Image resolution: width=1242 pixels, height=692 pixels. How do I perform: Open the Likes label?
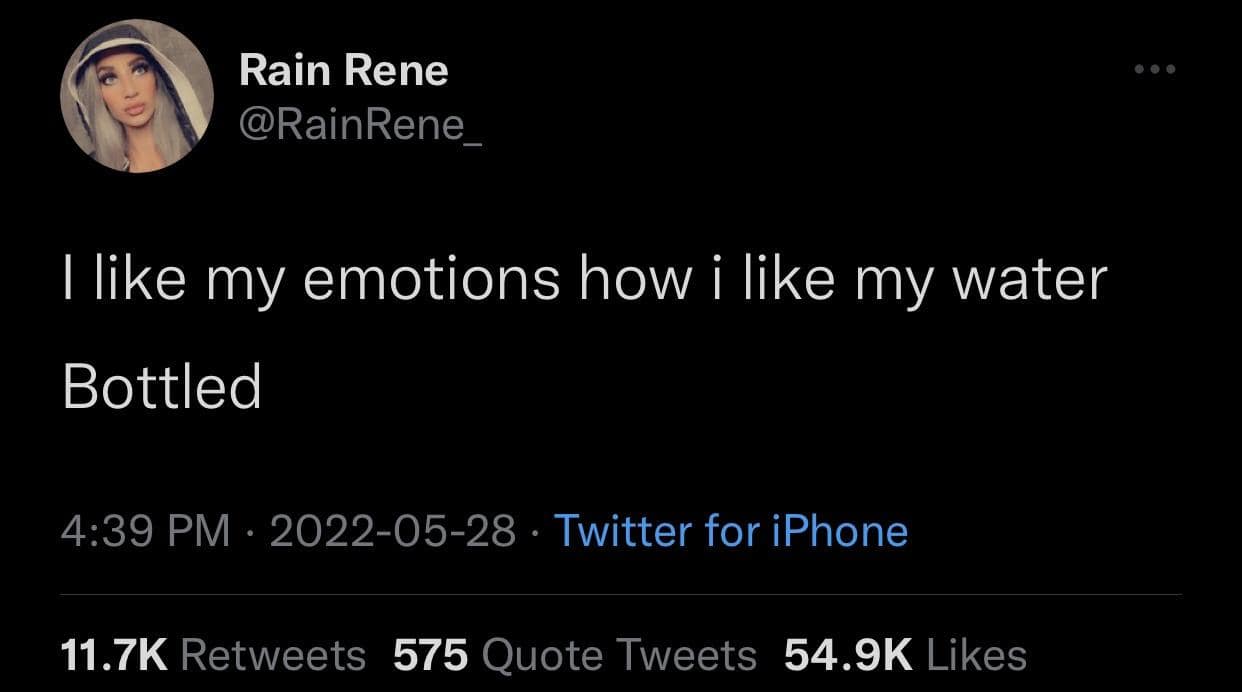(977, 655)
